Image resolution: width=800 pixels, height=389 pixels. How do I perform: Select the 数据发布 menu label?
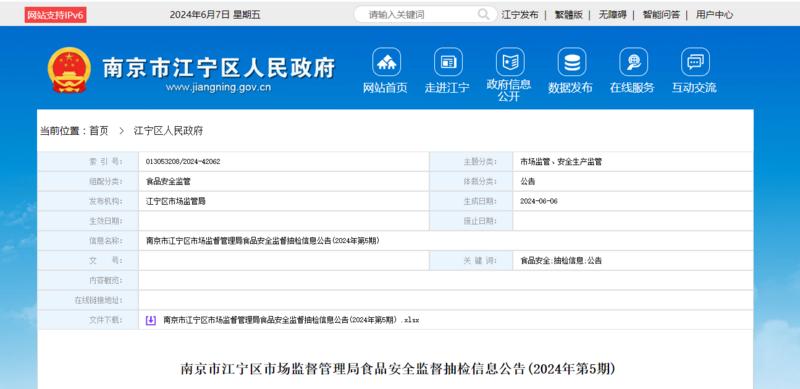coord(570,88)
